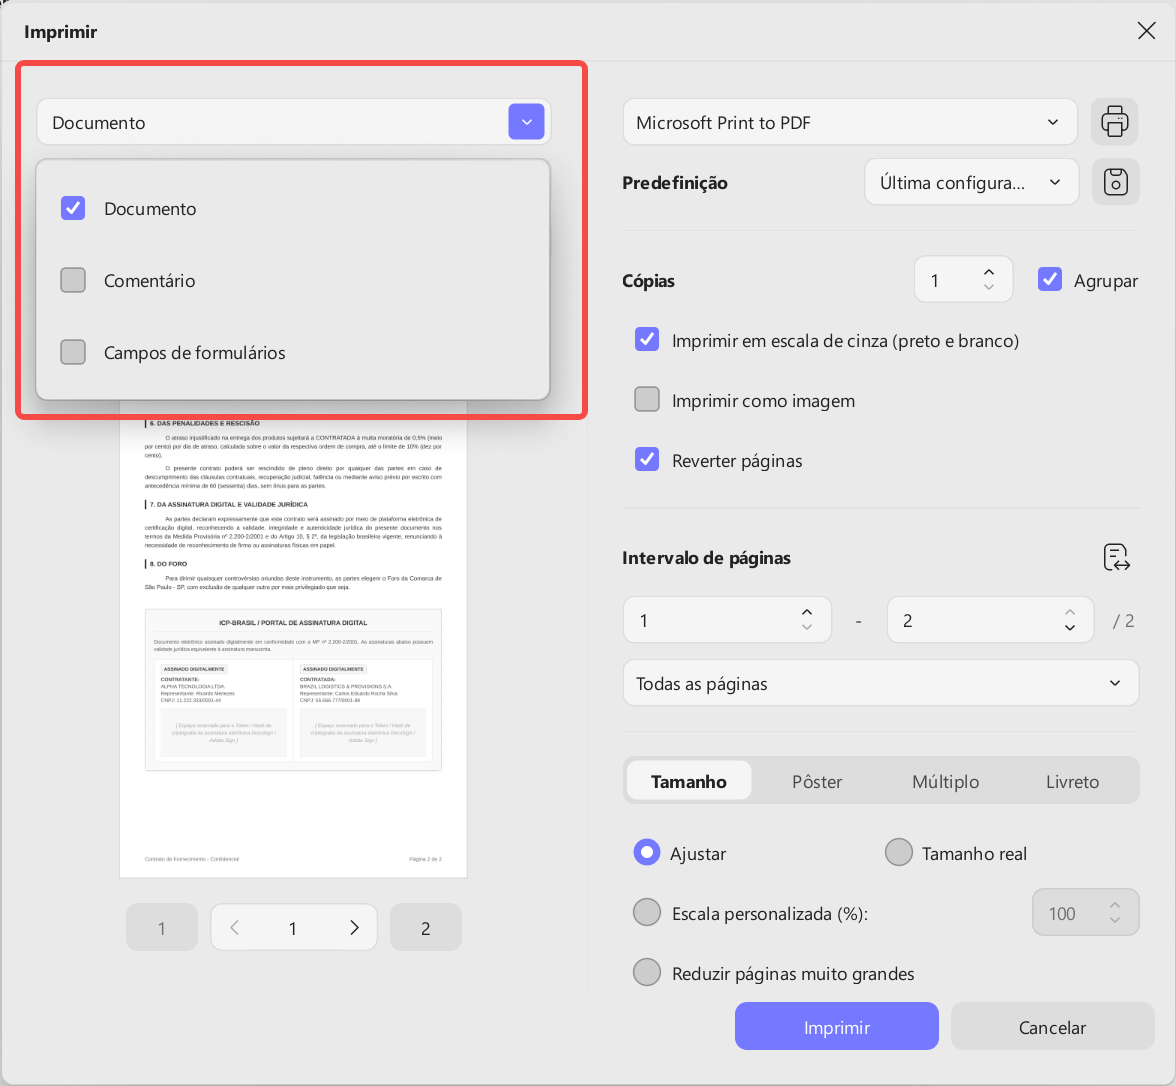Screen dimensions: 1176x1086
Task: Select Reduzir páginas muito grandes
Action: pos(646,973)
